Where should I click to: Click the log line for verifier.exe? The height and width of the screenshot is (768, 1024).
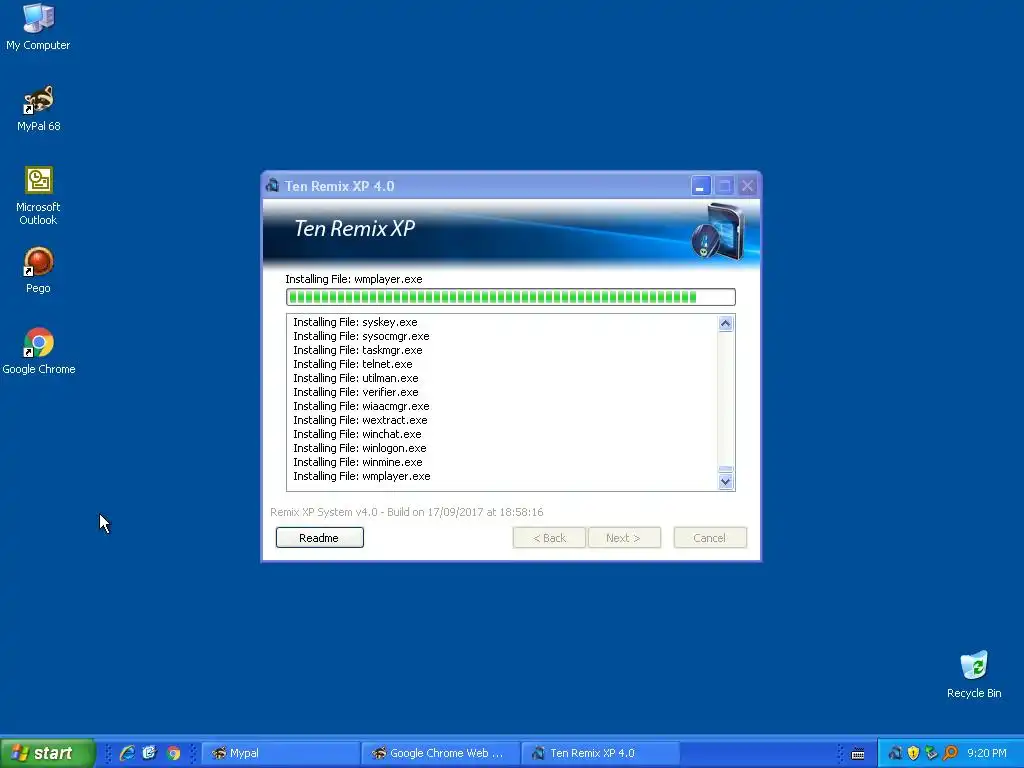pos(356,392)
